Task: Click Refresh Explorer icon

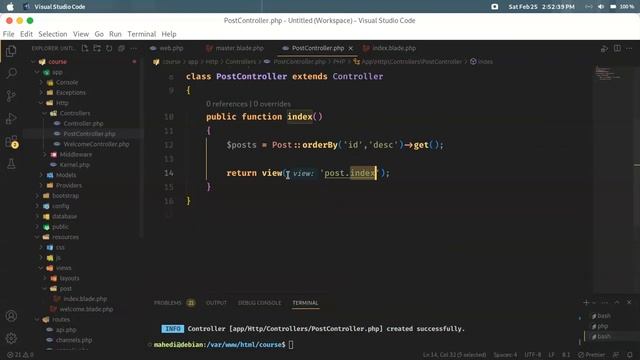Action: pyautogui.click(x=109, y=48)
